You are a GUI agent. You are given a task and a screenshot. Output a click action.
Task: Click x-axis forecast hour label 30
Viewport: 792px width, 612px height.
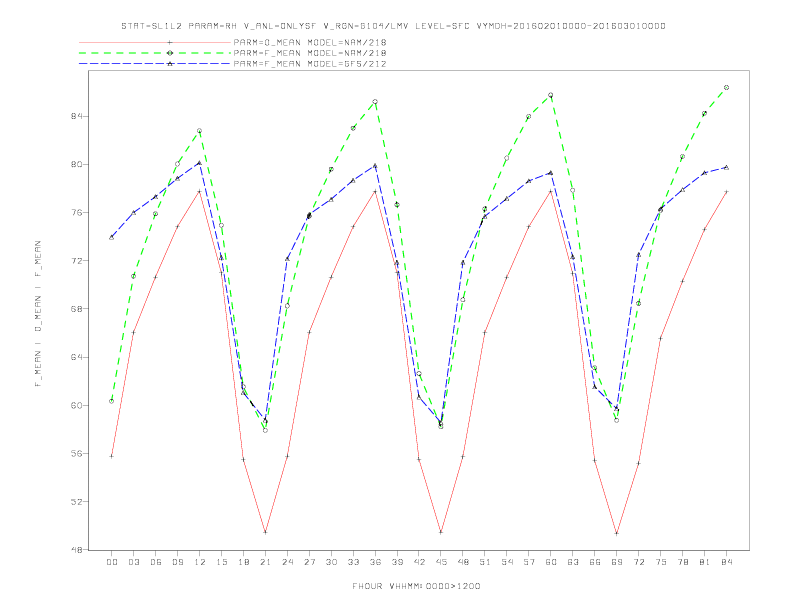coord(331,562)
